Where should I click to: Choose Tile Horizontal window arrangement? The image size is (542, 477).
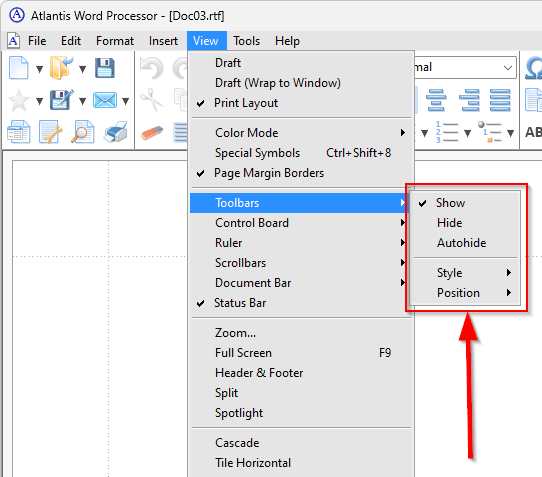coord(301,463)
